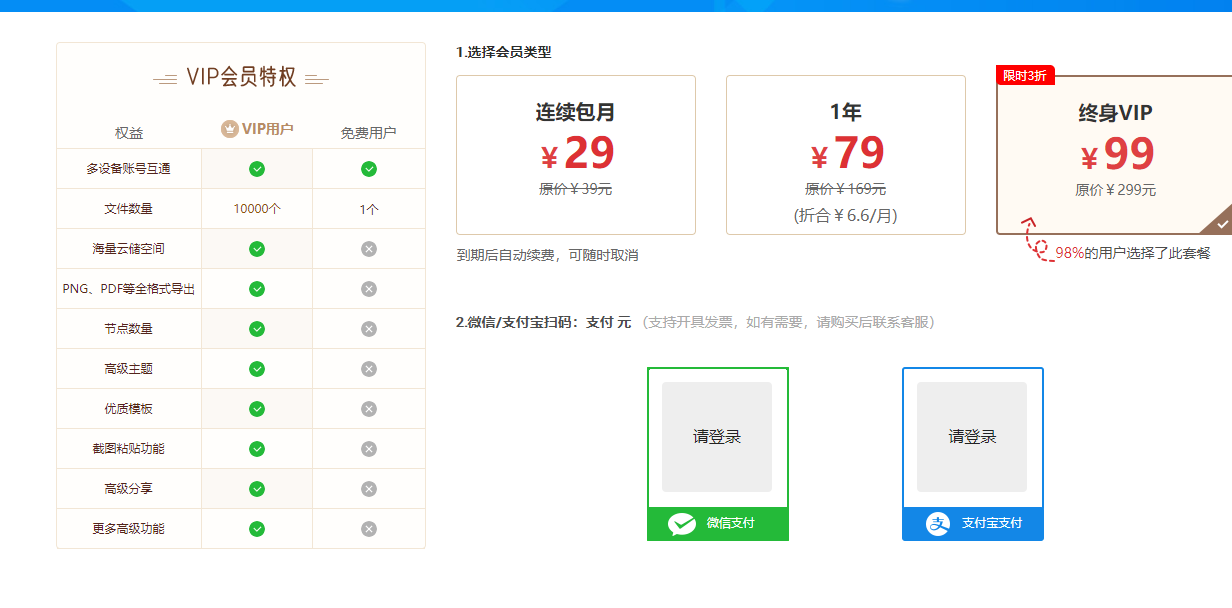Click gray X for 更多高级功能 free user column

click(x=369, y=529)
